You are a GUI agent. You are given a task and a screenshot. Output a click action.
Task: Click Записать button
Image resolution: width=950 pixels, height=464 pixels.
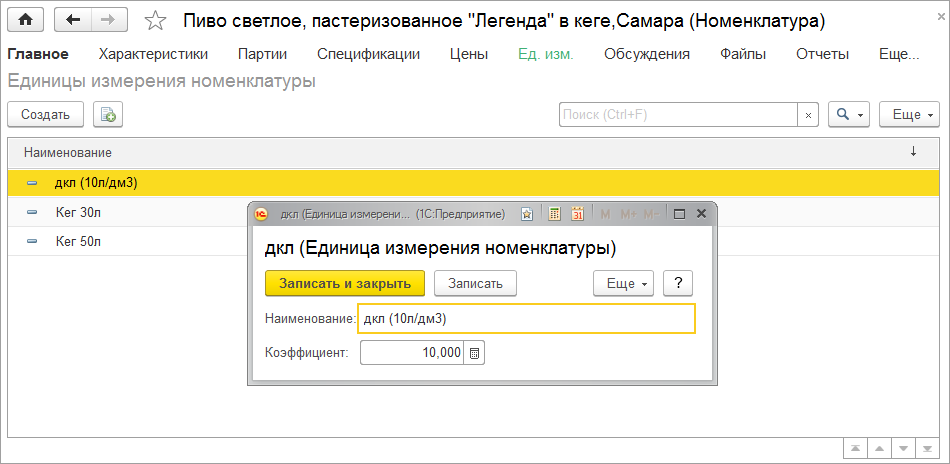click(x=476, y=283)
